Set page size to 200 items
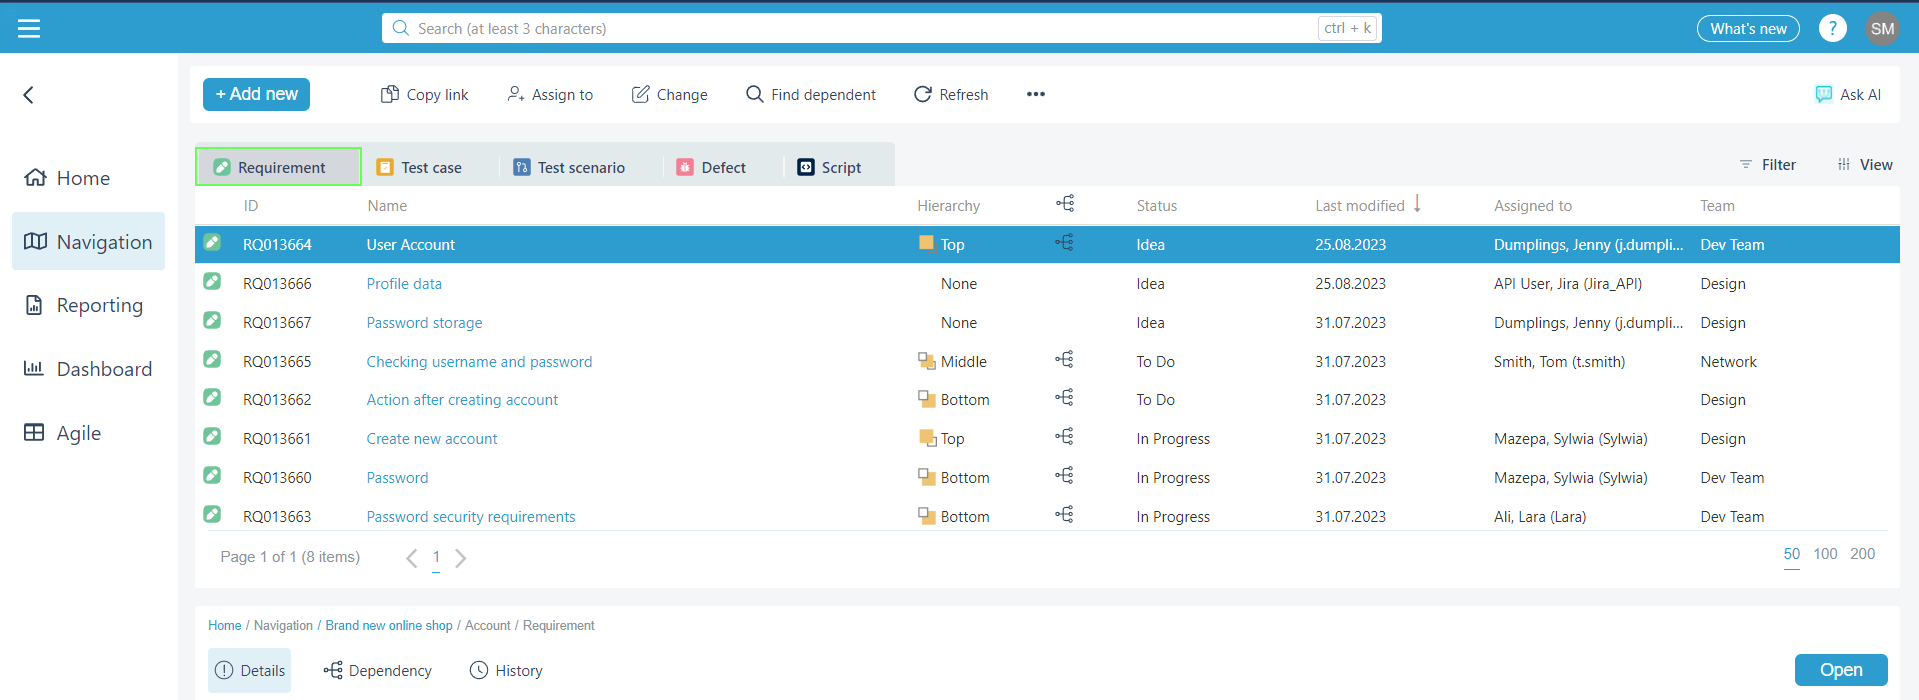The image size is (1919, 700). pyautogui.click(x=1862, y=554)
